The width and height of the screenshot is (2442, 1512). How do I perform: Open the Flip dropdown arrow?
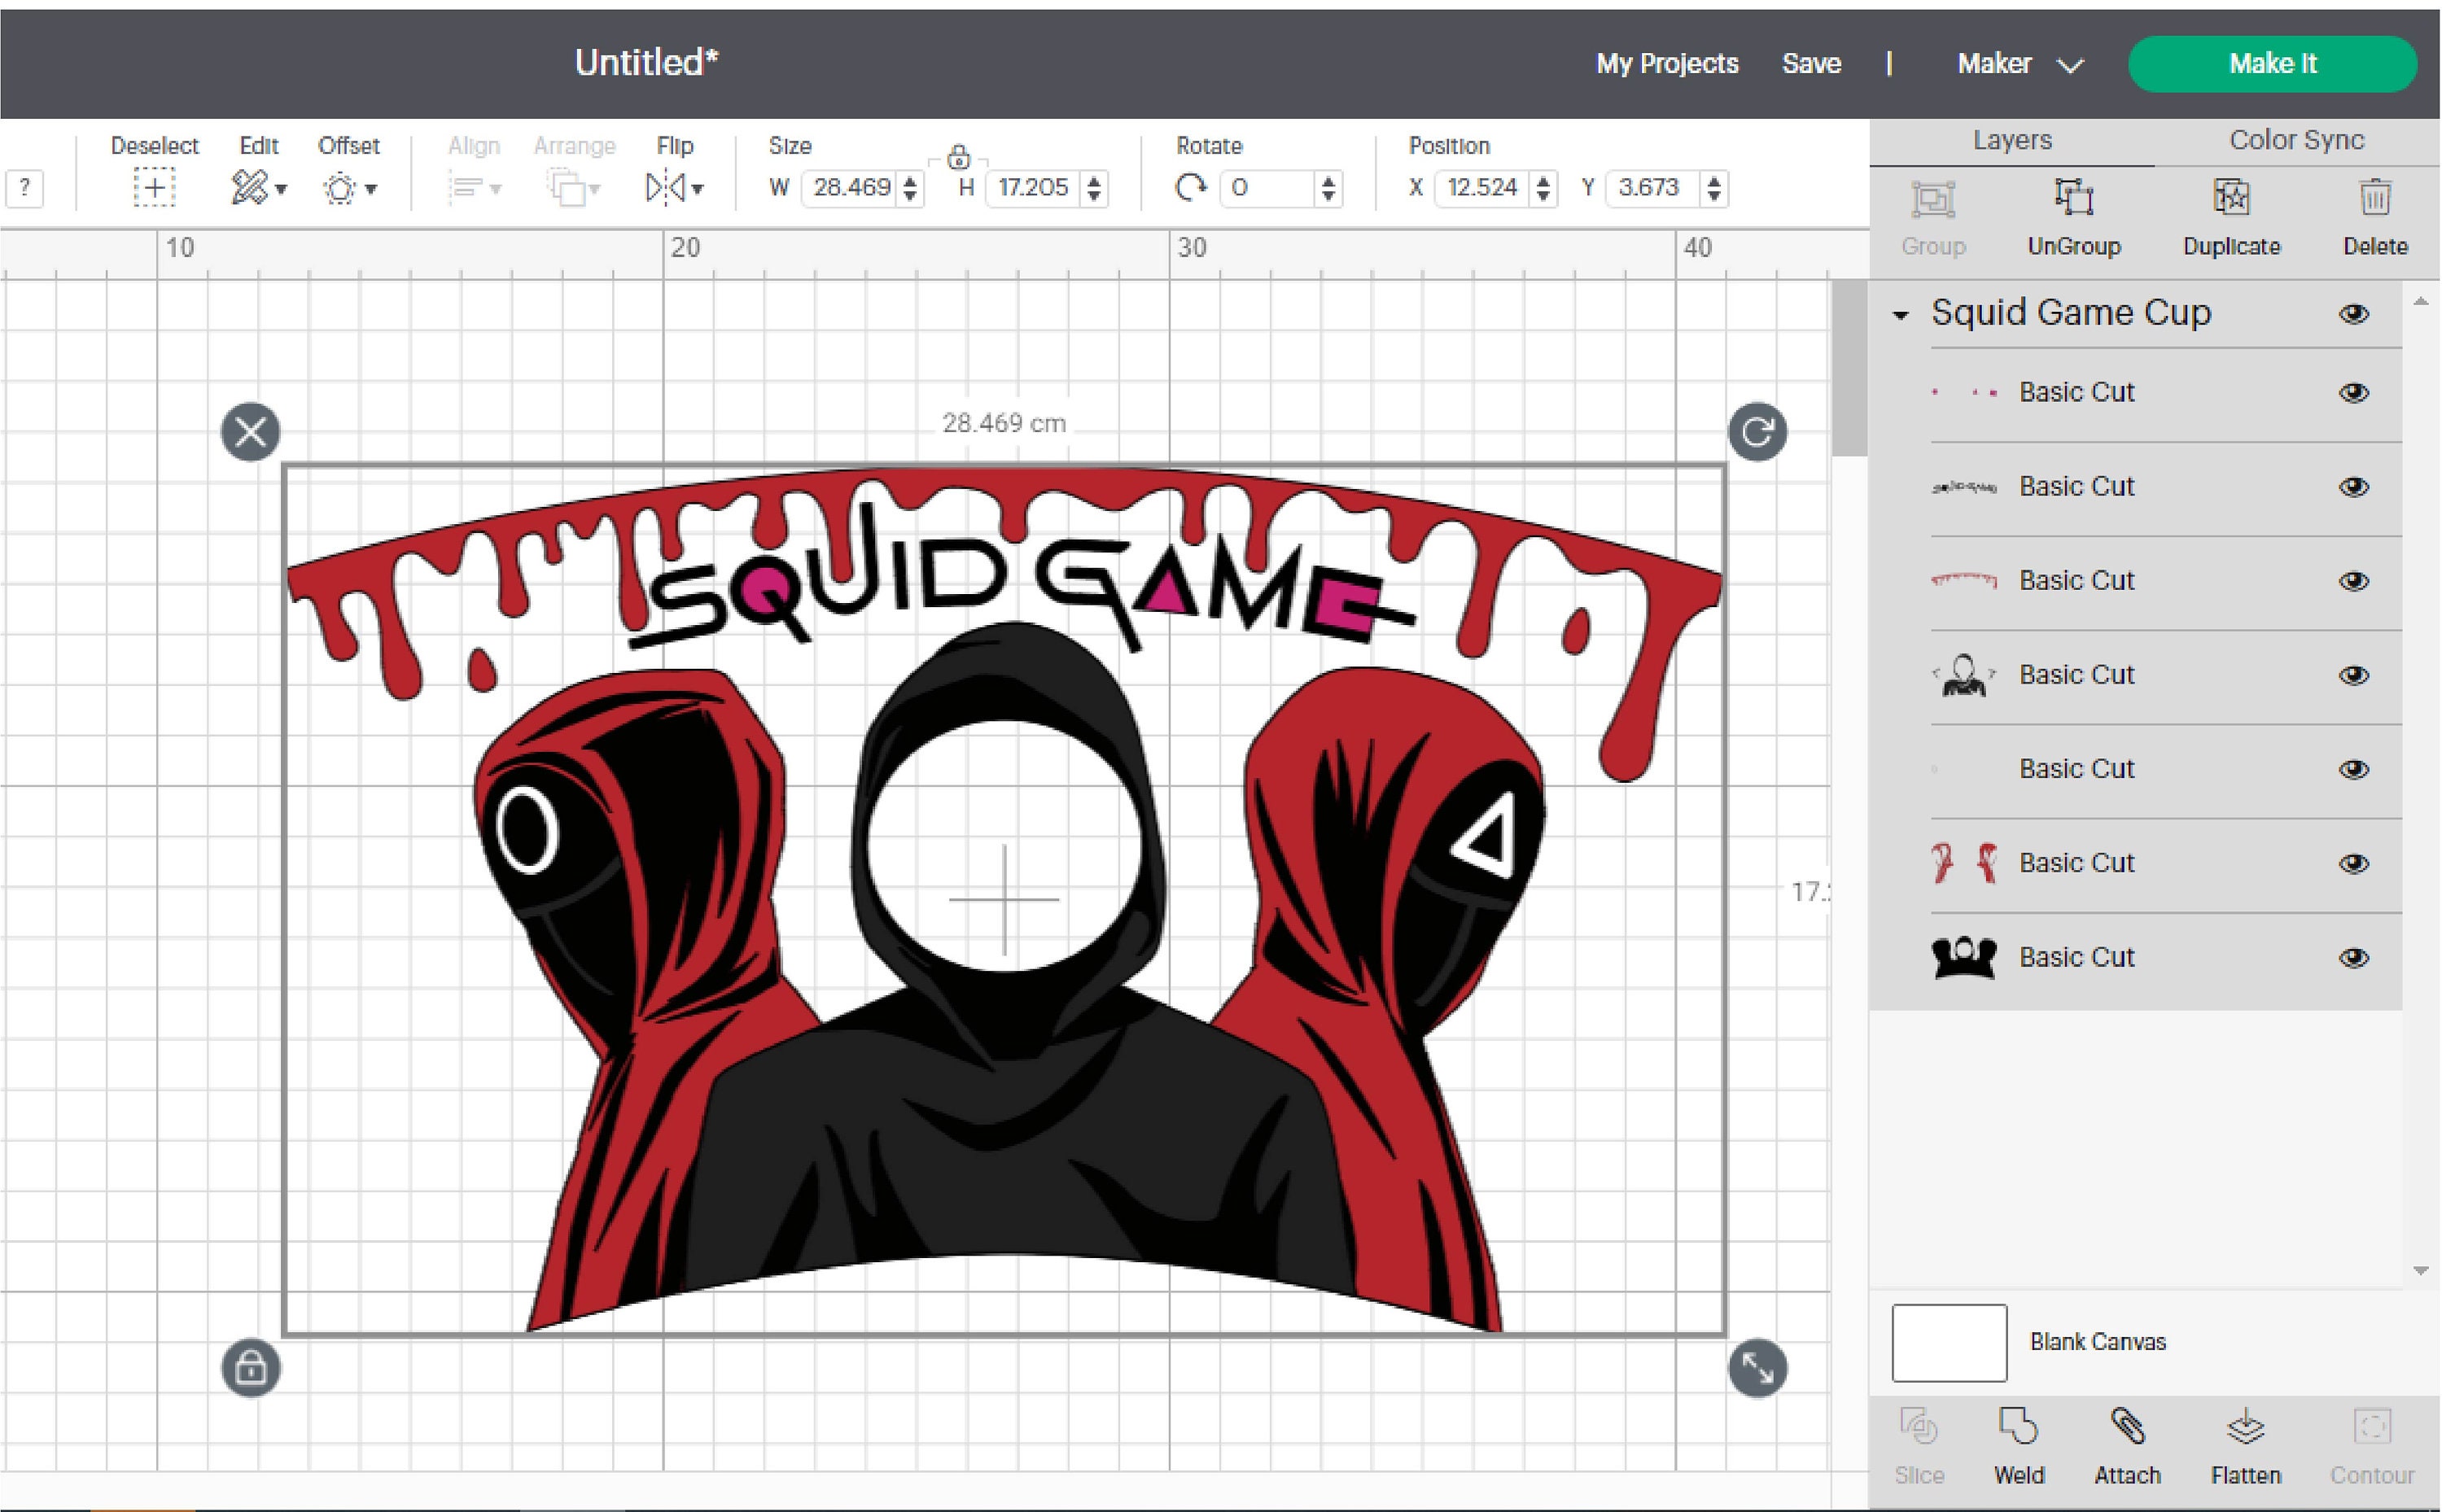pyautogui.click(x=697, y=189)
